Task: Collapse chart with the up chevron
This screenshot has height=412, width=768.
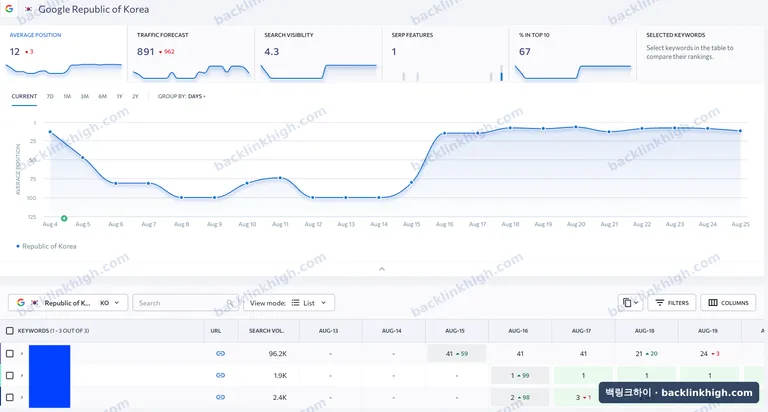Action: point(382,269)
